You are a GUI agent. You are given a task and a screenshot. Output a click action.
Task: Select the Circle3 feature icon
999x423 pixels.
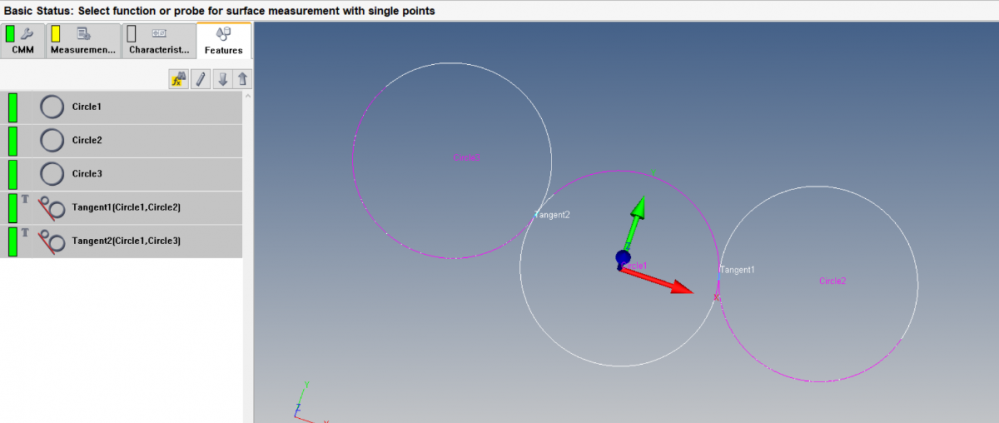point(52,174)
